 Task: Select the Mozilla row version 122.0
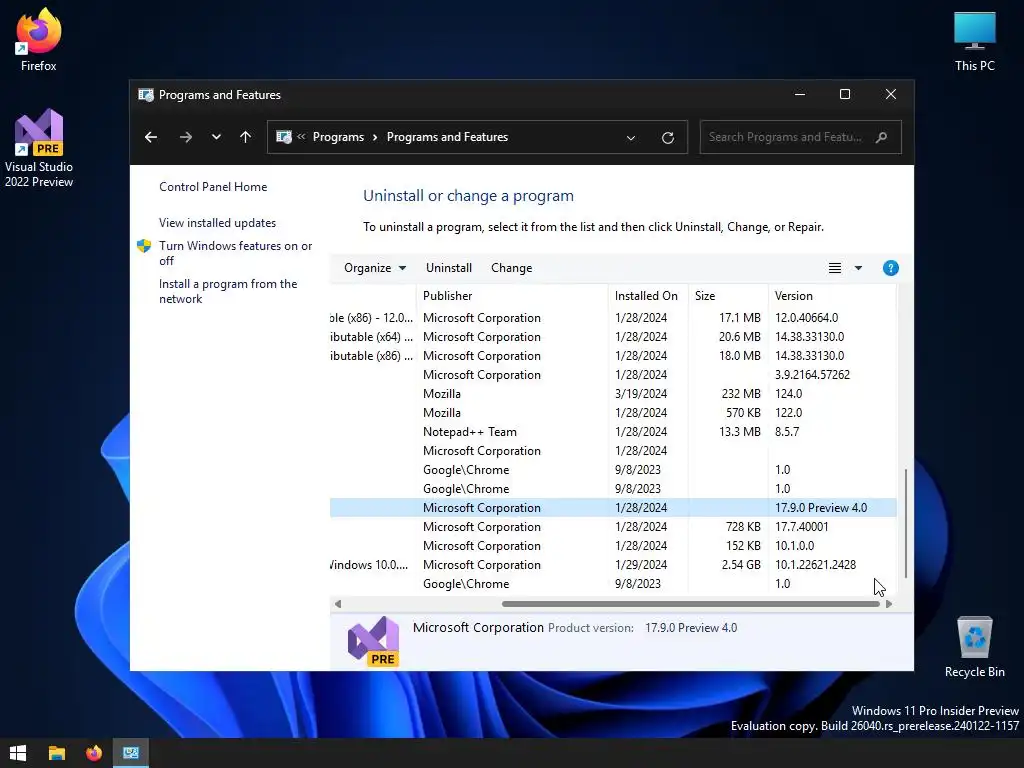[x=613, y=413]
